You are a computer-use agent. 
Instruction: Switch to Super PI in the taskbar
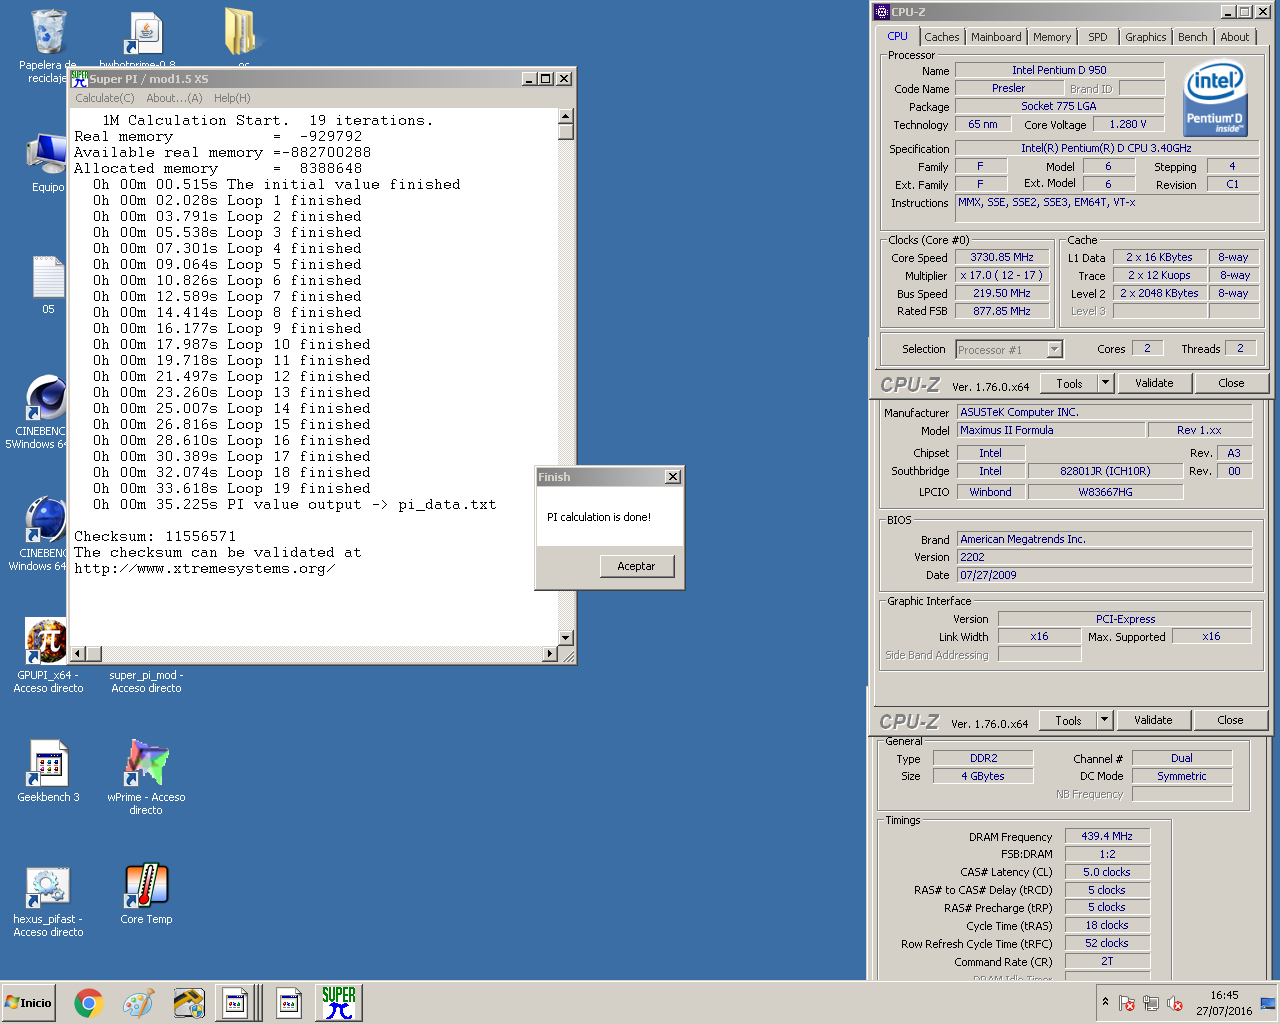[x=339, y=1003]
